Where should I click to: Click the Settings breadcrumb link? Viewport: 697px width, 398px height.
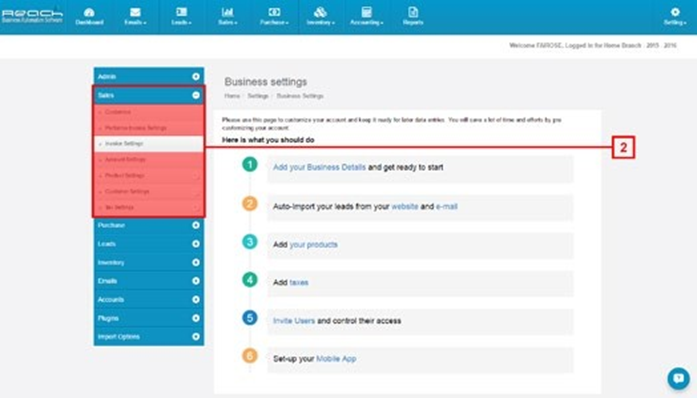click(258, 96)
